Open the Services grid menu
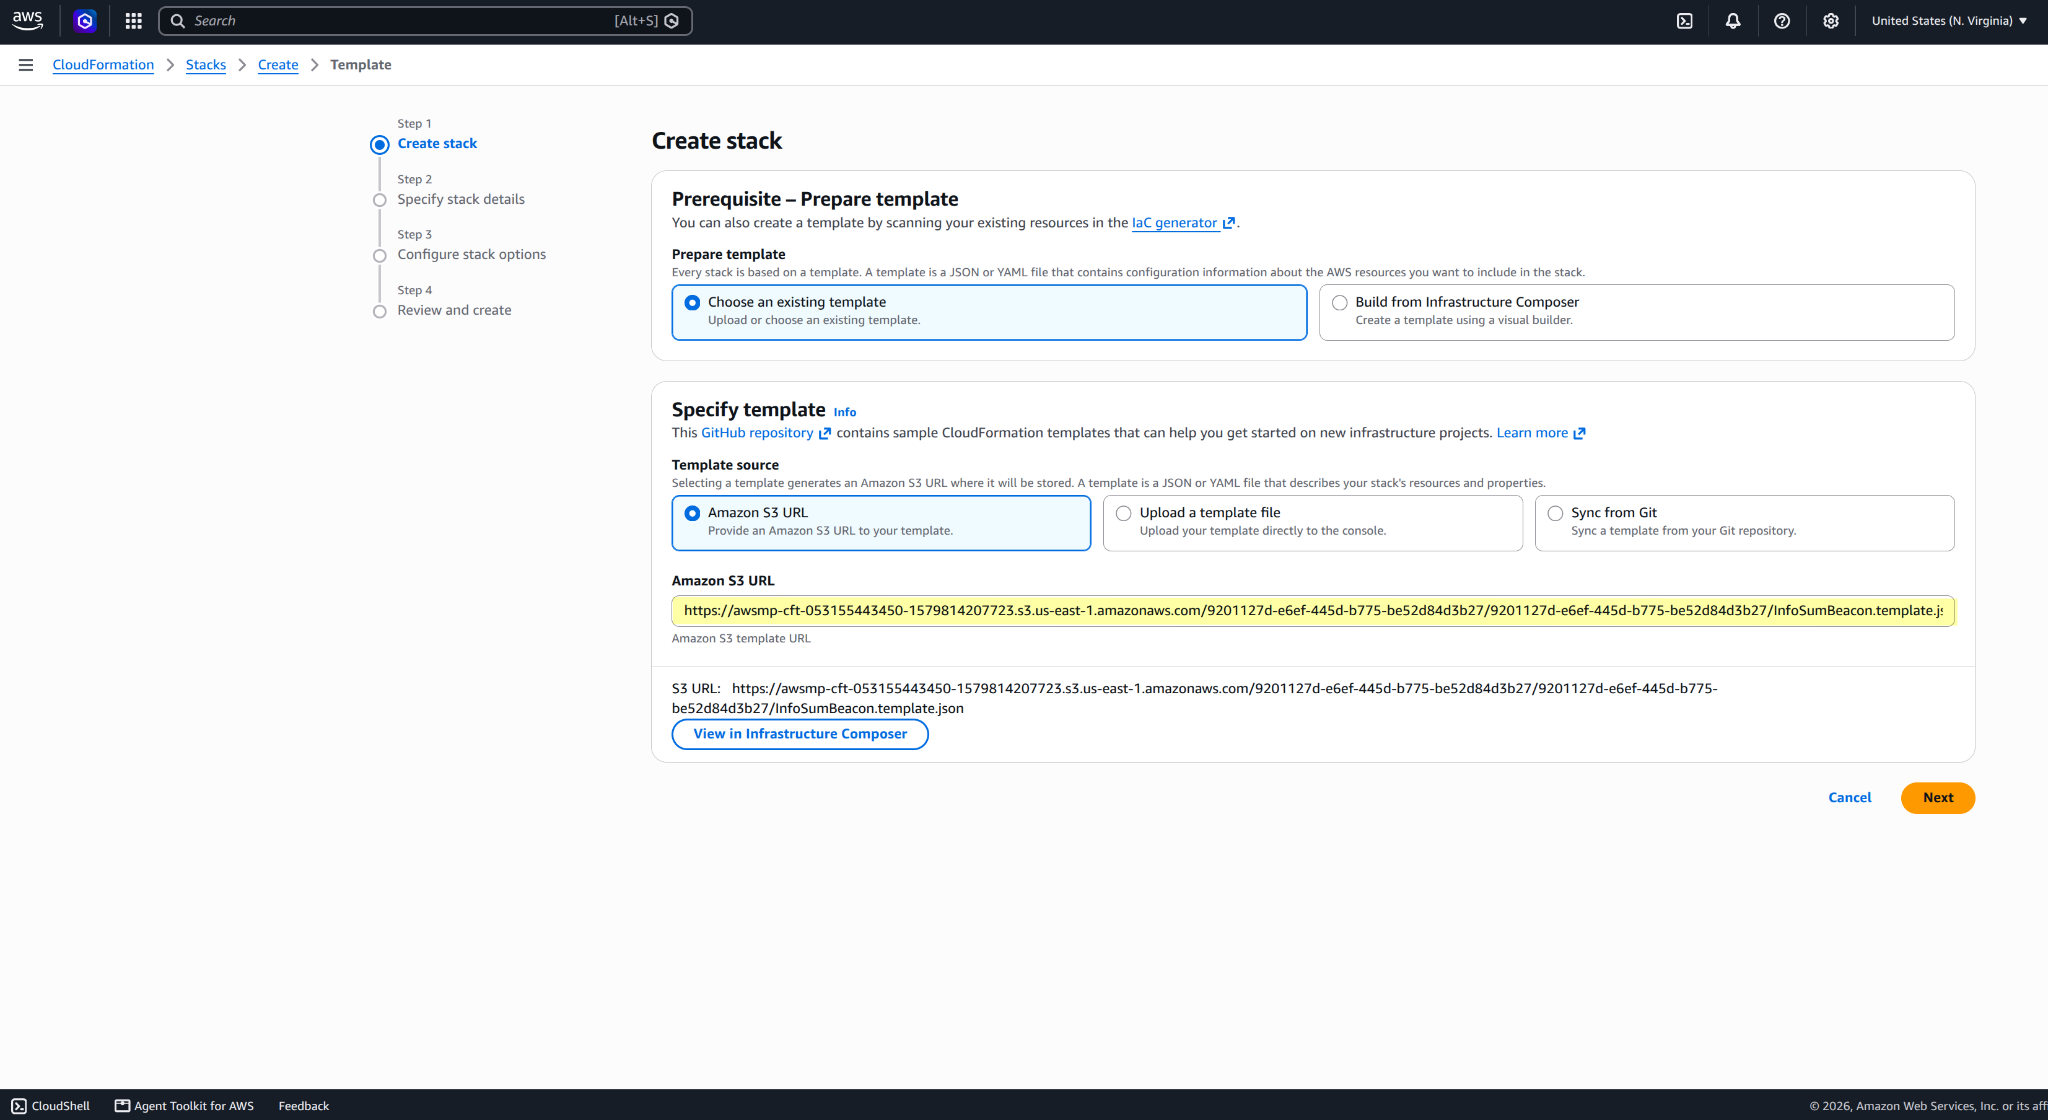 point(134,21)
